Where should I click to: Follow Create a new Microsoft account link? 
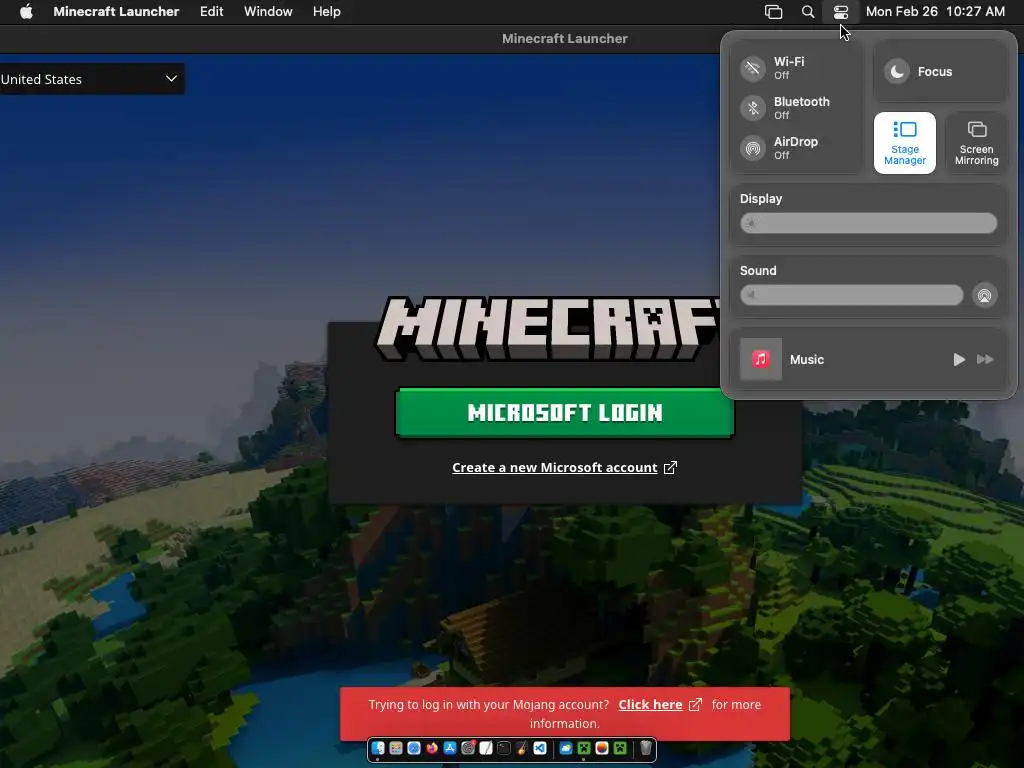(x=554, y=468)
